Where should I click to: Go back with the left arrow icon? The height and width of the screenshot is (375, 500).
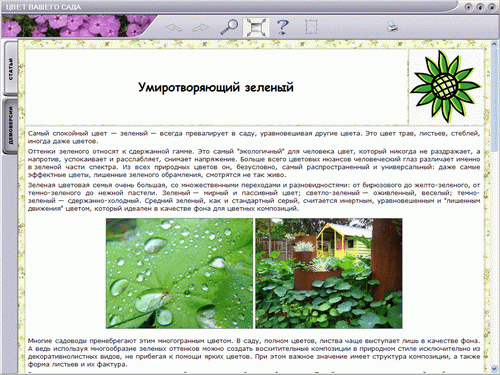tap(174, 28)
